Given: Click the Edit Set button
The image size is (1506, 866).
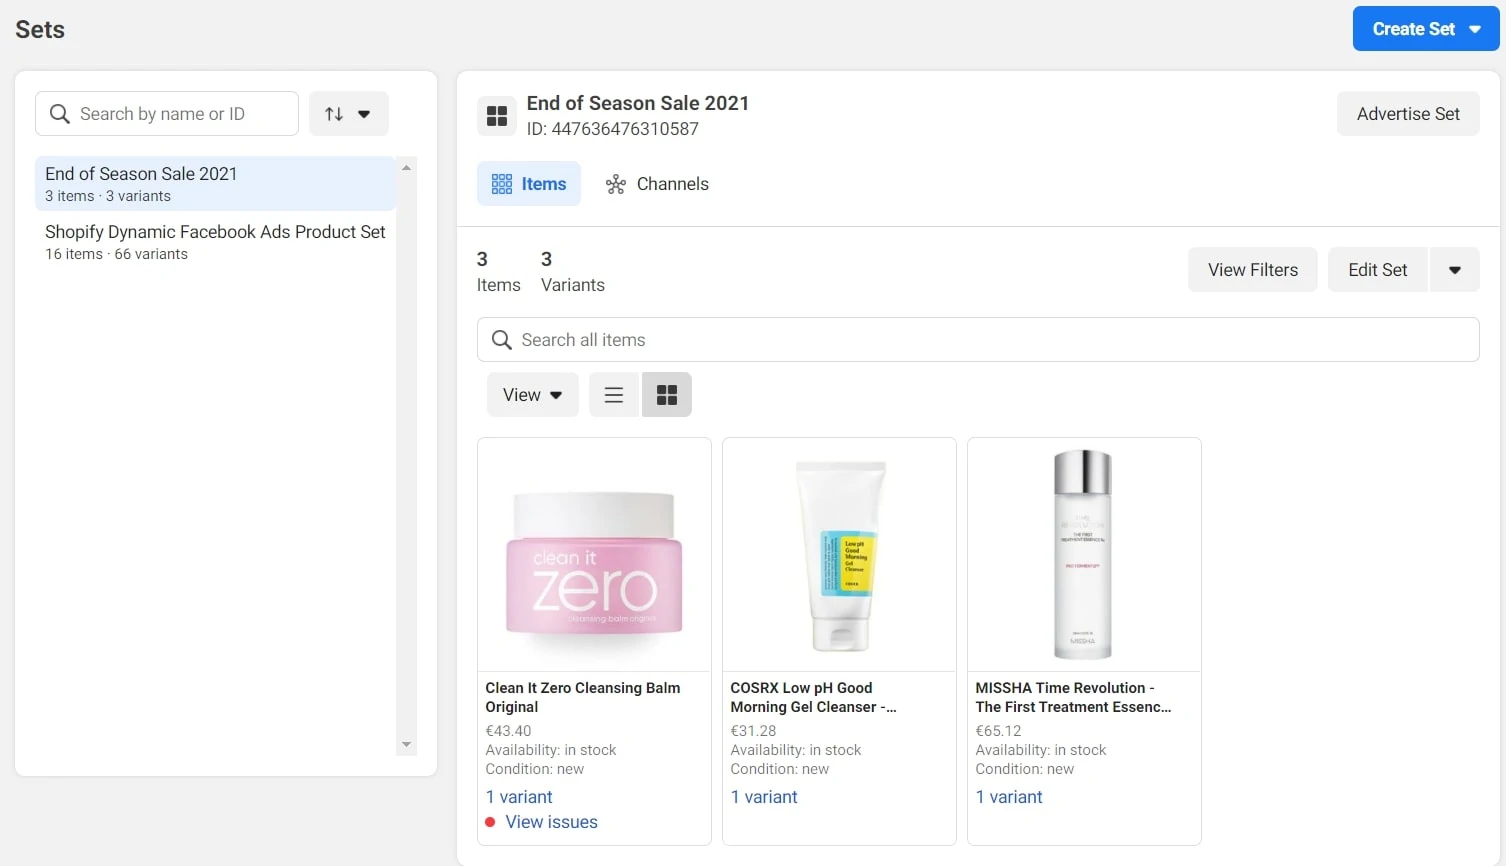Looking at the screenshot, I should pos(1377,270).
